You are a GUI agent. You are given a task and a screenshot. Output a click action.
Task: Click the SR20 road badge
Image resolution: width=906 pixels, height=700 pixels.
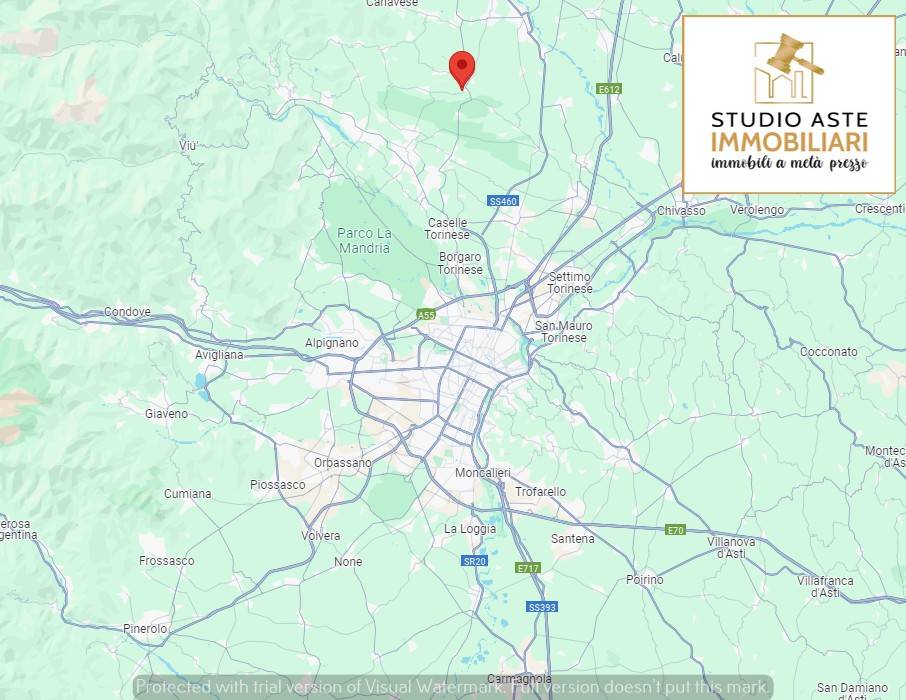(x=475, y=561)
